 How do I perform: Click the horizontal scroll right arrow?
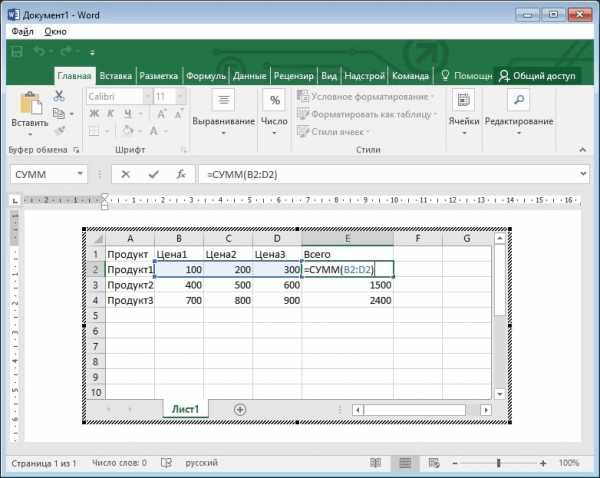(486, 410)
